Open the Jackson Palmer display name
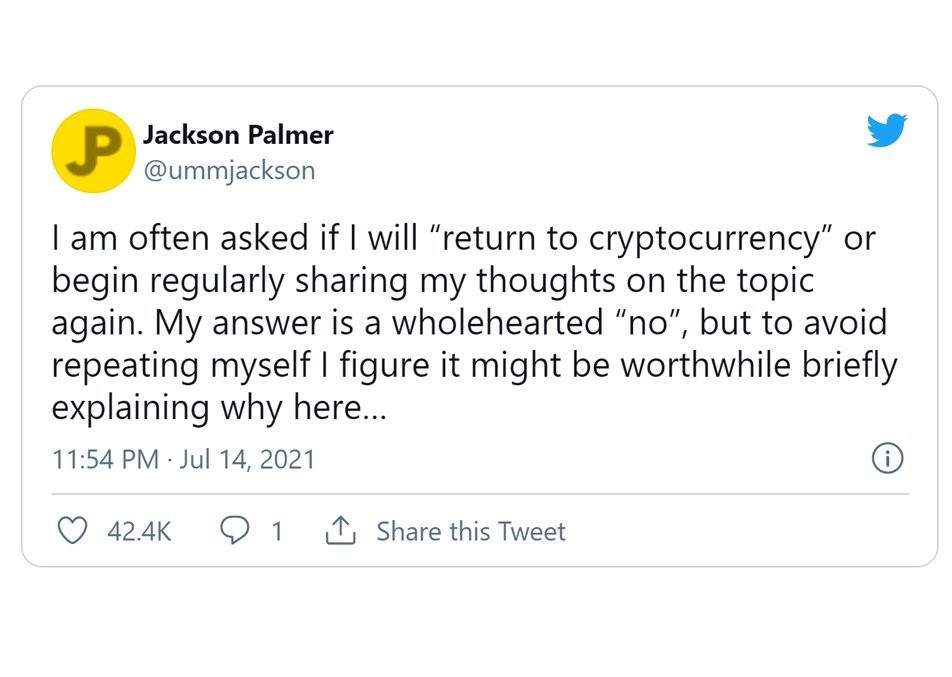The height and width of the screenshot is (677, 952). pyautogui.click(x=238, y=135)
